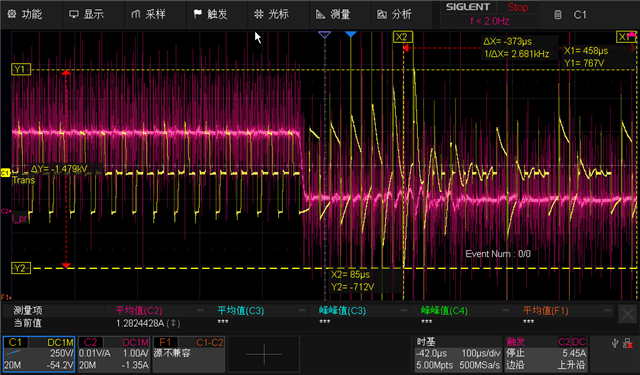Click the clipboard icon beside C1
Viewport: 640px width, 375px height.
pyautogui.click(x=558, y=15)
